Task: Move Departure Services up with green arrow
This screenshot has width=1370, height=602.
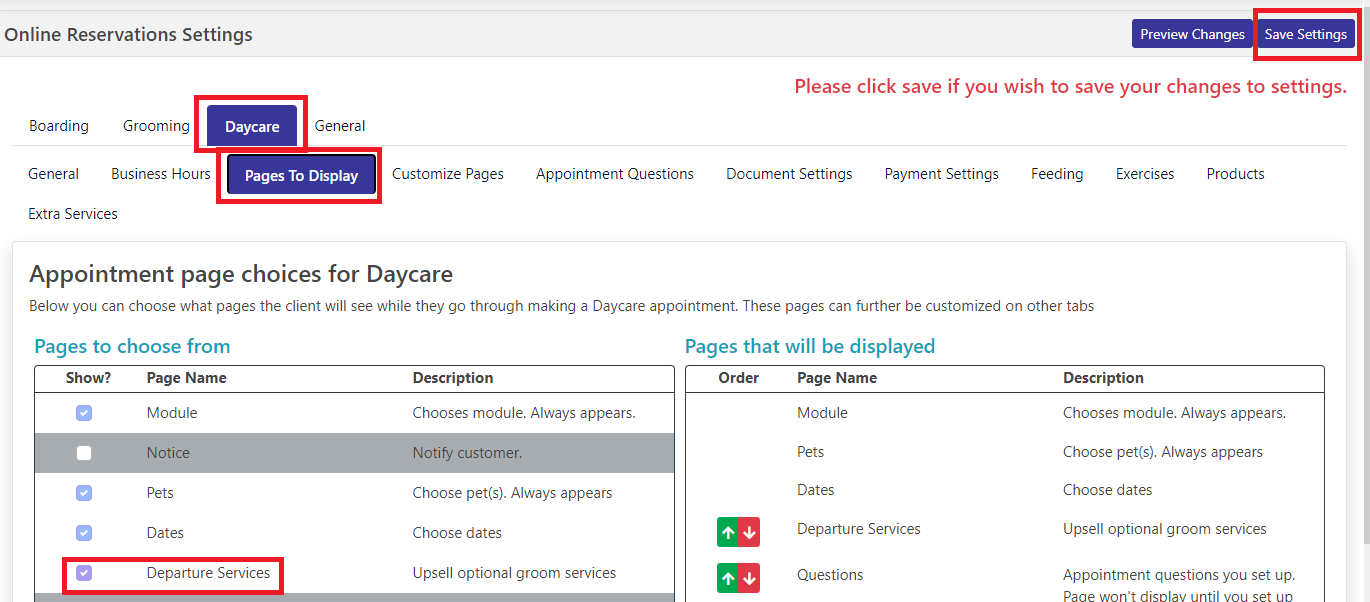Action: [728, 532]
